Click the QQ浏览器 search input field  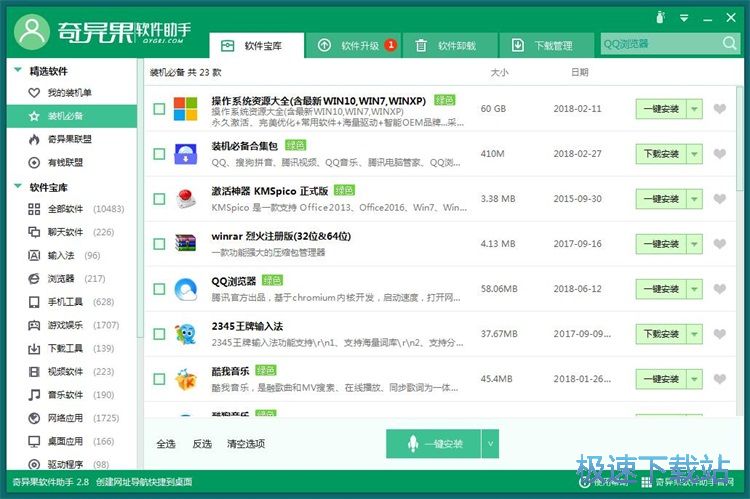(661, 44)
